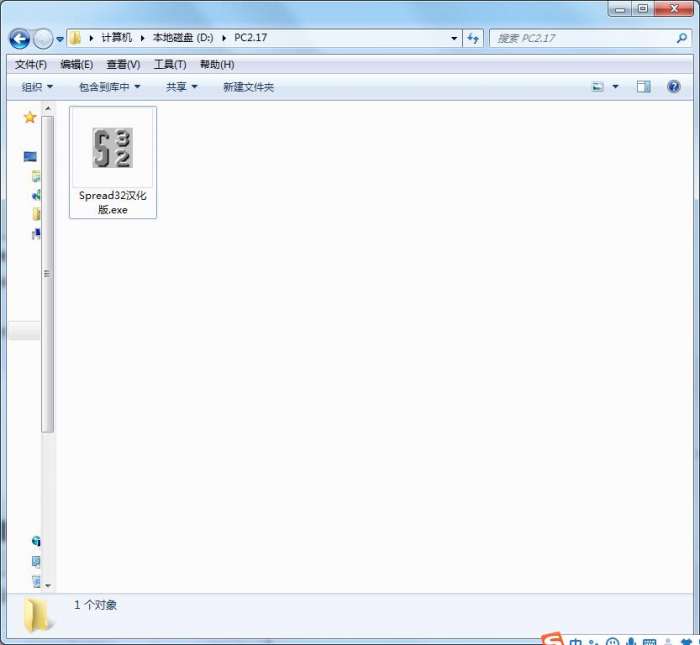The width and height of the screenshot is (700, 645).
Task: Select the Spread32汉化版.exe file icon
Action: [112, 148]
